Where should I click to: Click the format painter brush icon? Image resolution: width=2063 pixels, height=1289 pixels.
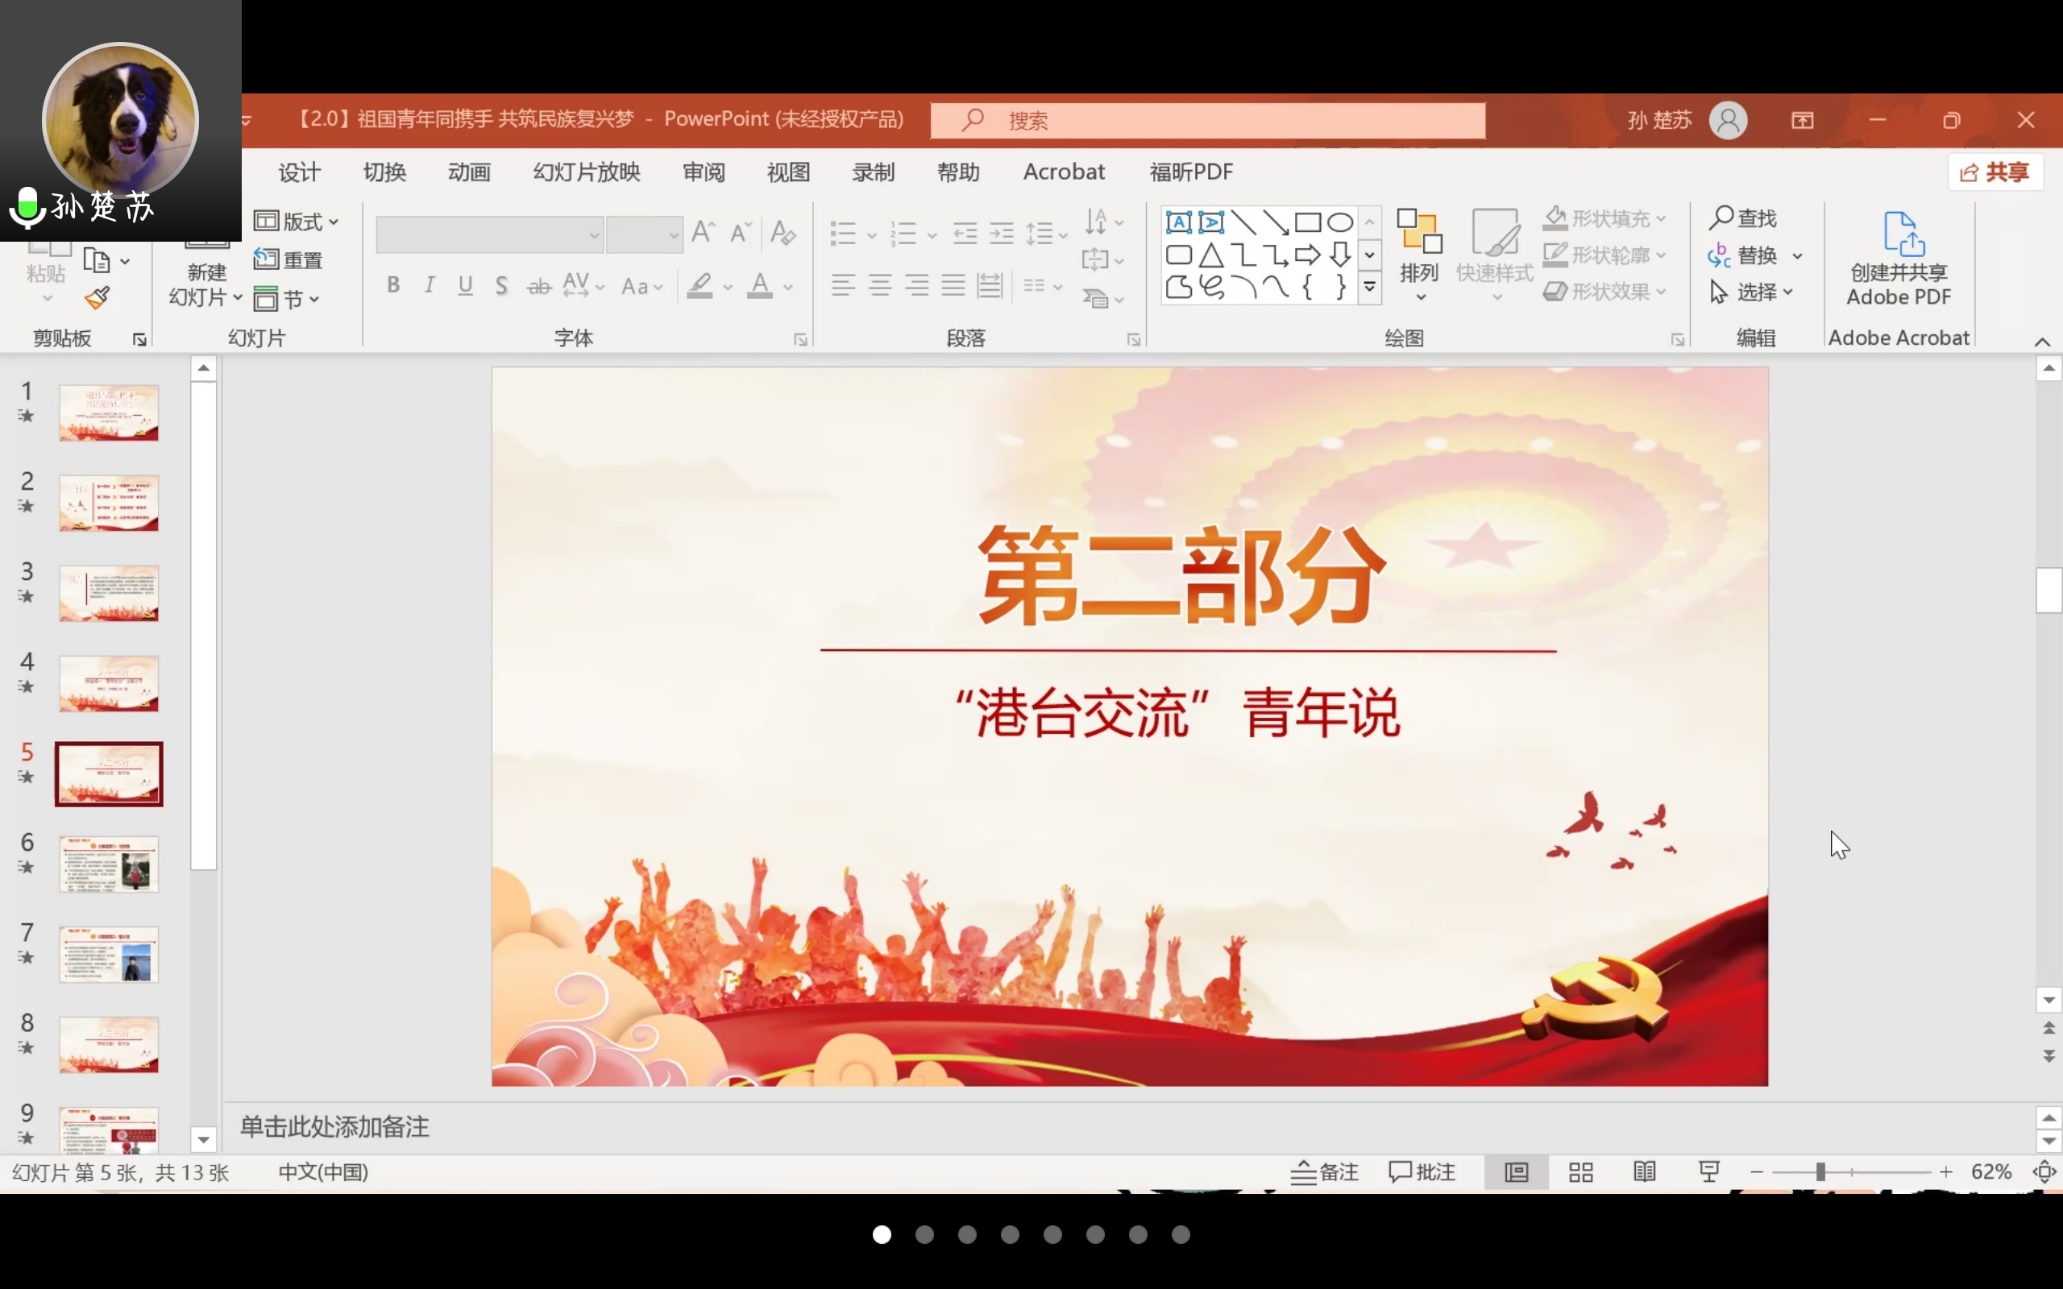point(98,298)
